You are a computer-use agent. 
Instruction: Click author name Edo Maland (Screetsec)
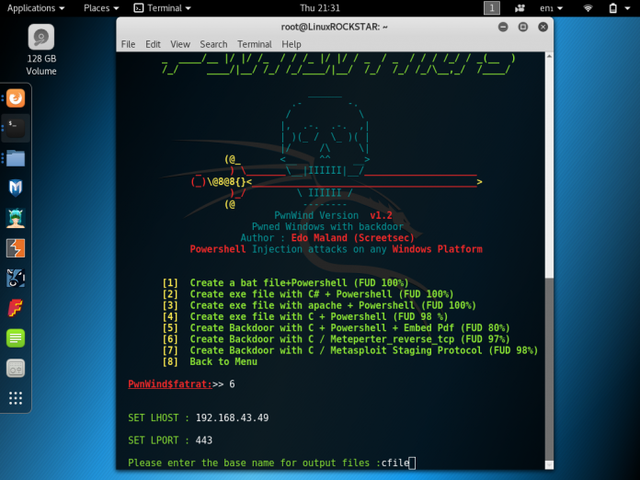click(353, 238)
